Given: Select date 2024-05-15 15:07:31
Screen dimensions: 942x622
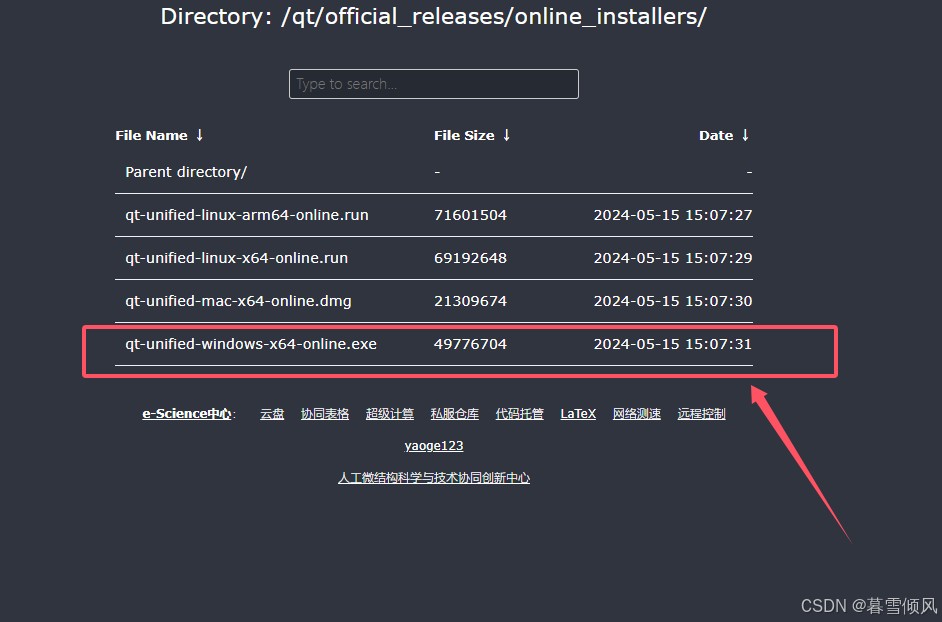Looking at the screenshot, I should coord(673,344).
